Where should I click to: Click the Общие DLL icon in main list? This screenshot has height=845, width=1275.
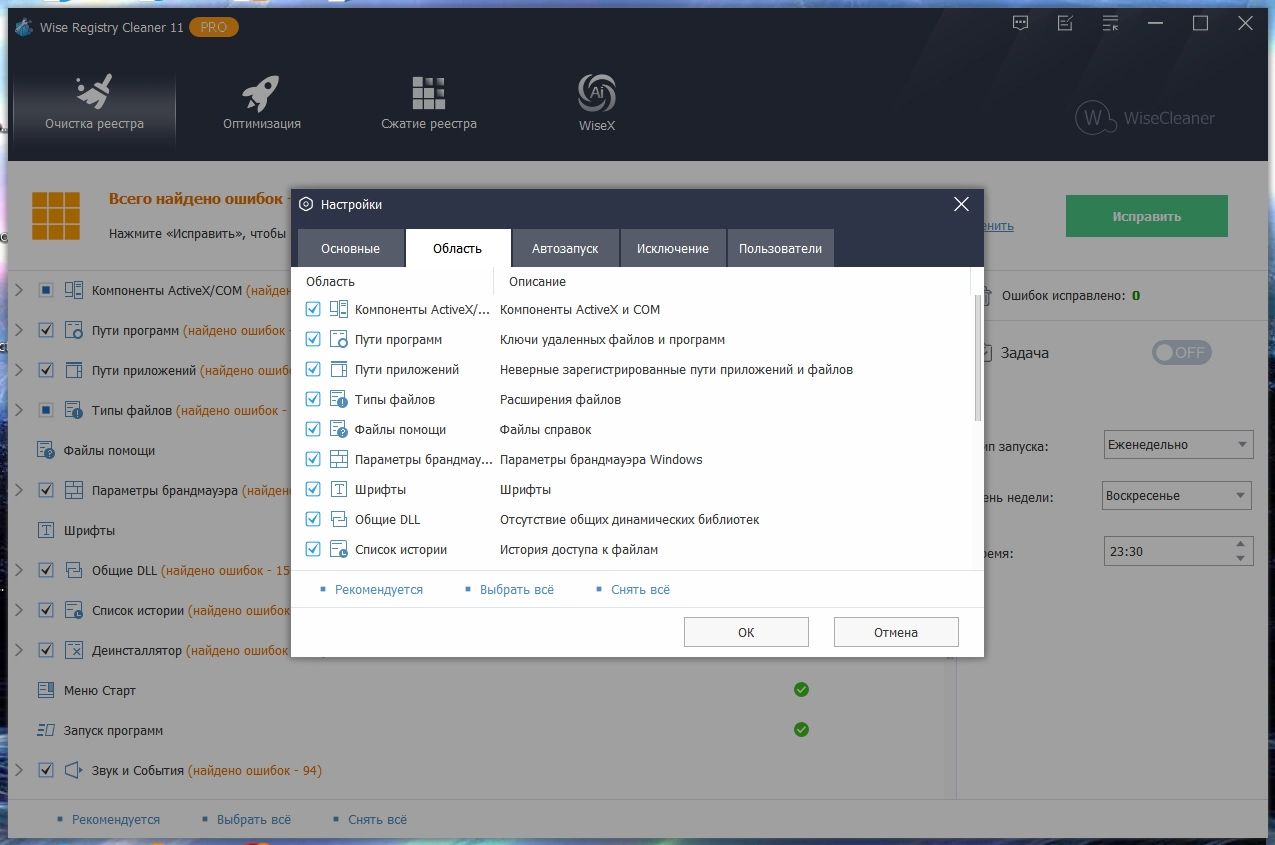click(74, 570)
